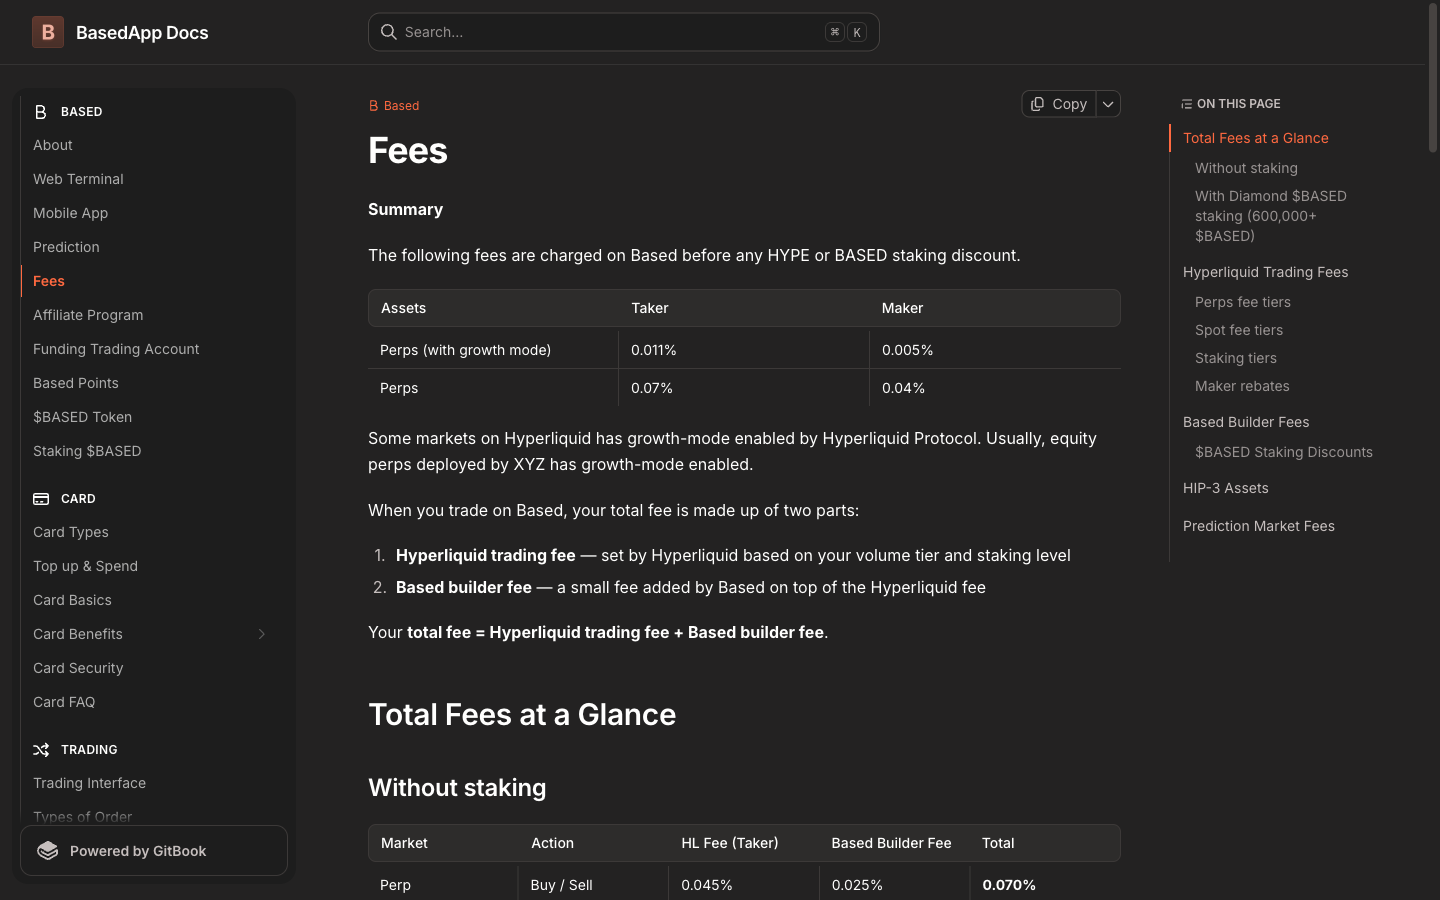Open the Card Security page
Screen dimensions: 1440x900
click(x=154, y=668)
